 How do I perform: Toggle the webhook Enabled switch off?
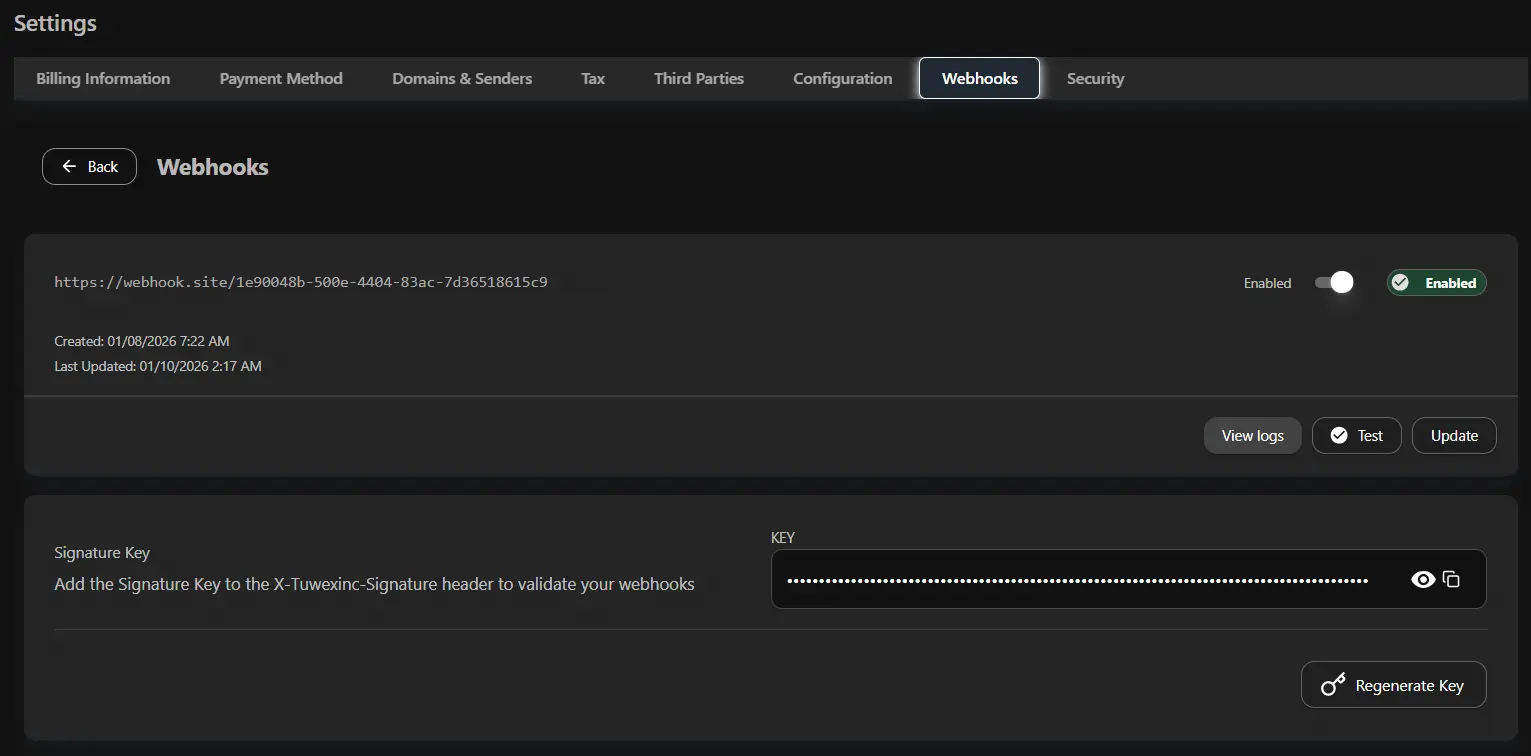1333,283
